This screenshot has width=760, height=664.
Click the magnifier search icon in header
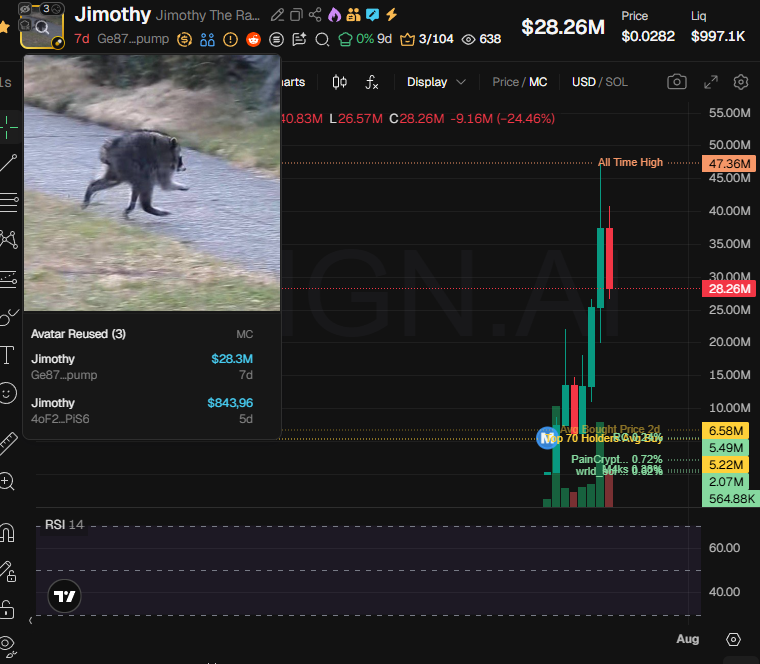pos(322,39)
